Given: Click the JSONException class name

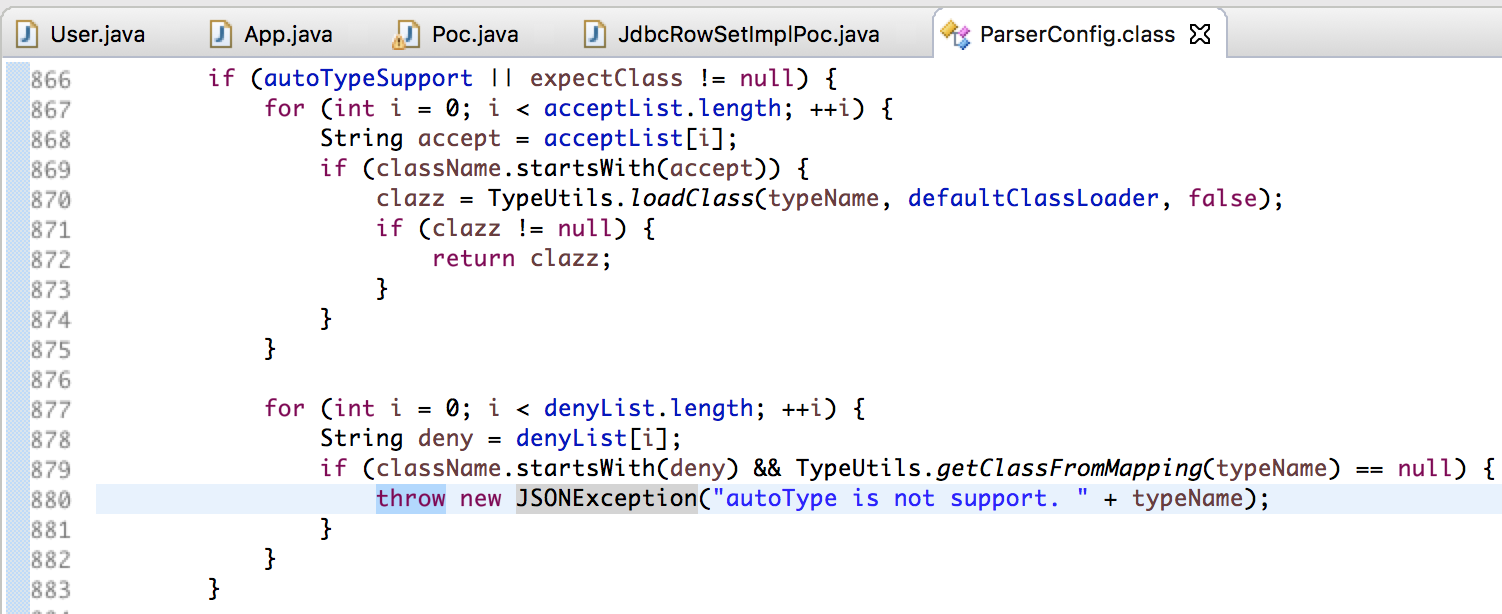Looking at the screenshot, I should click(x=606, y=498).
